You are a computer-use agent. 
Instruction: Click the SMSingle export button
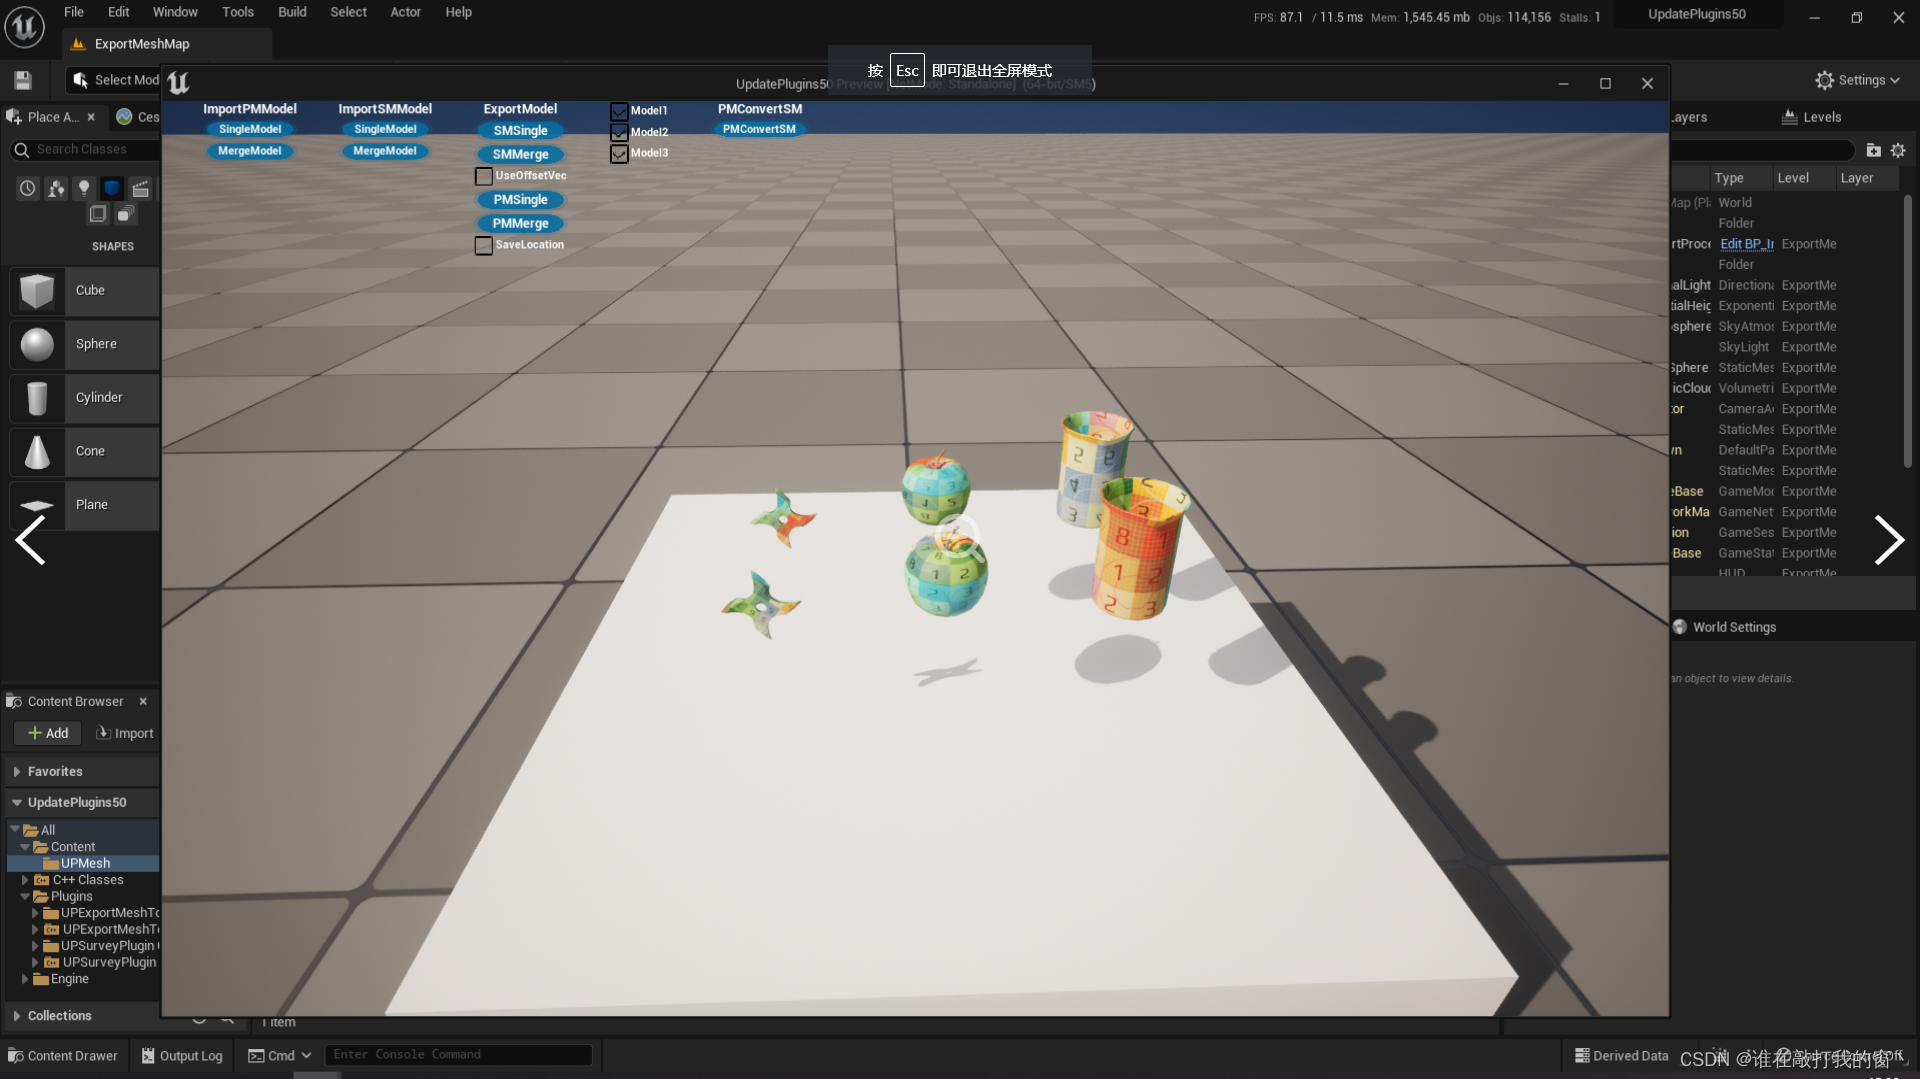pos(520,130)
